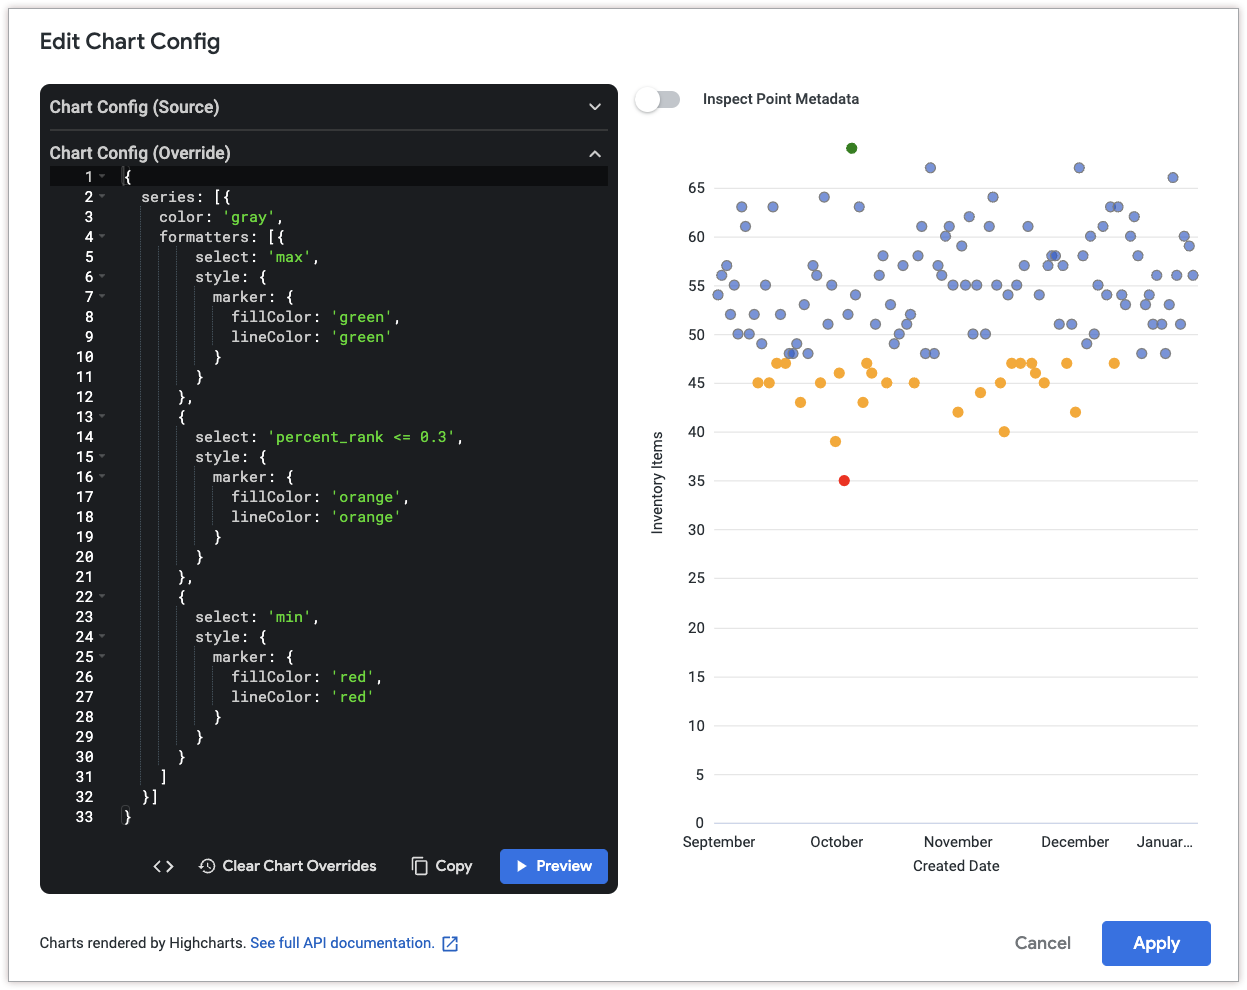Cancel the chart config edits

(x=1042, y=943)
